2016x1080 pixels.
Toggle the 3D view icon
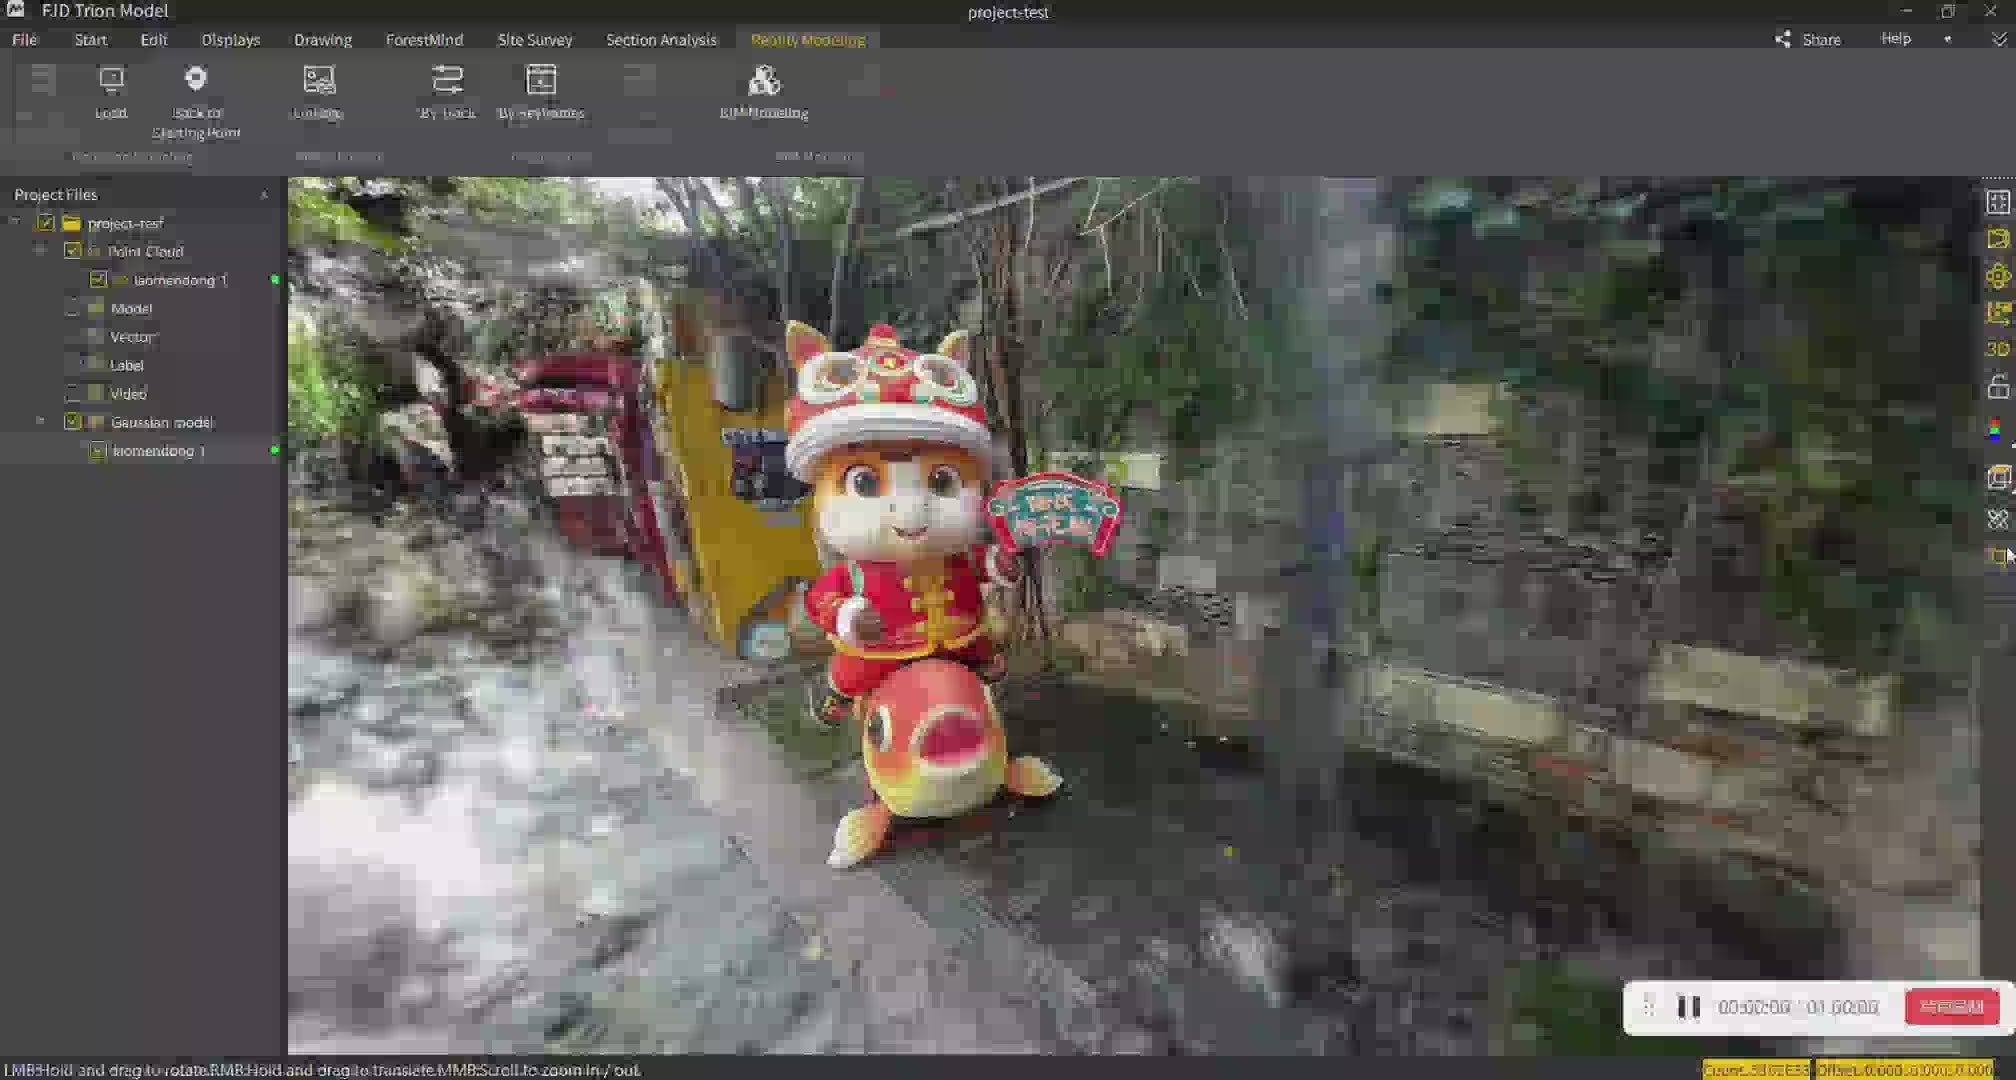click(1998, 349)
